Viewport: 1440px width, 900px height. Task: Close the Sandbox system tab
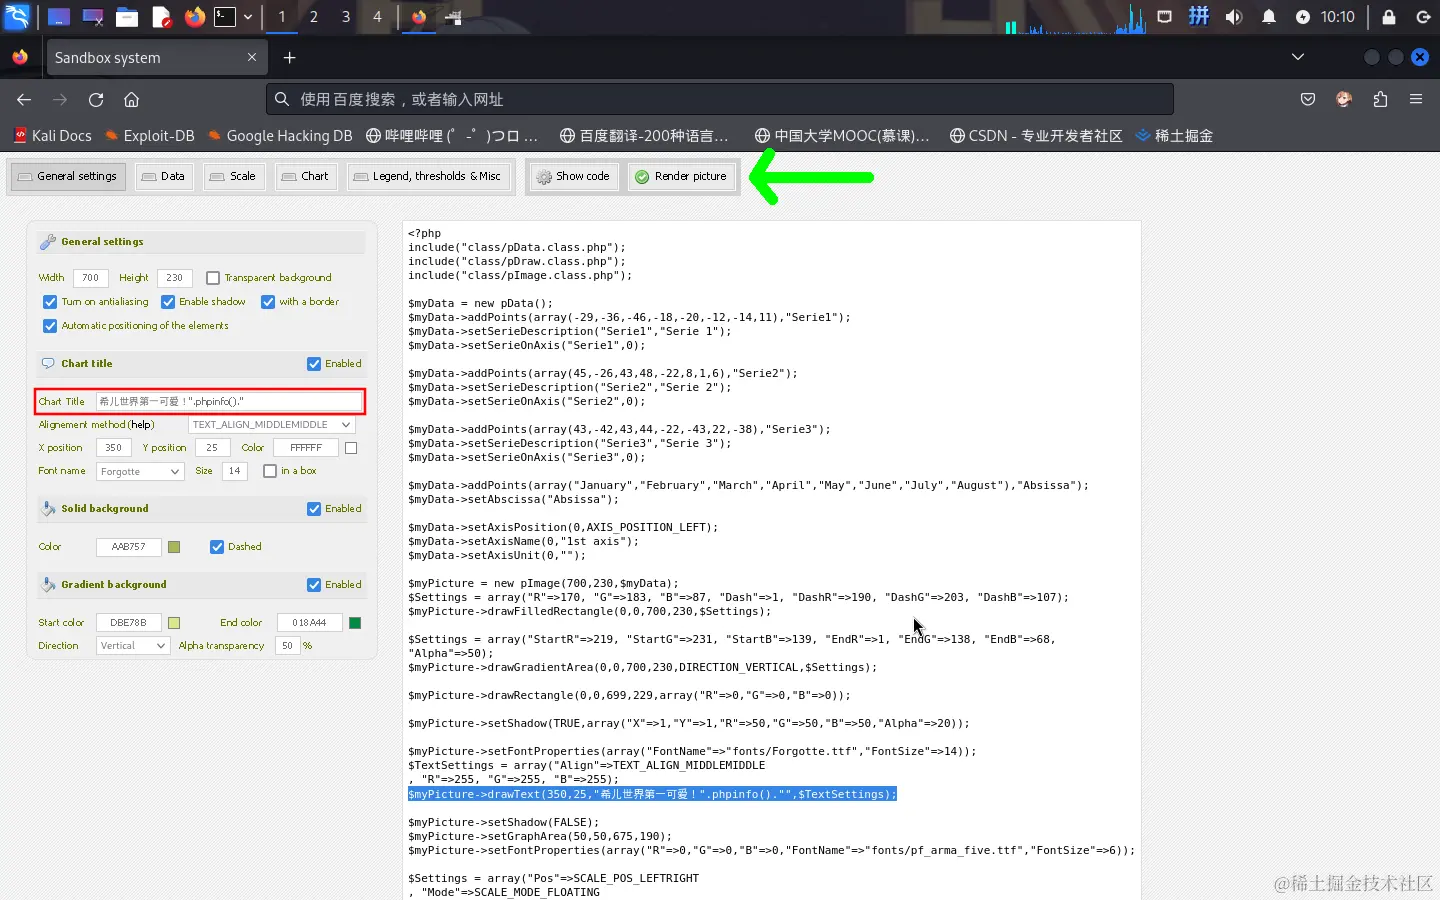[252, 57]
